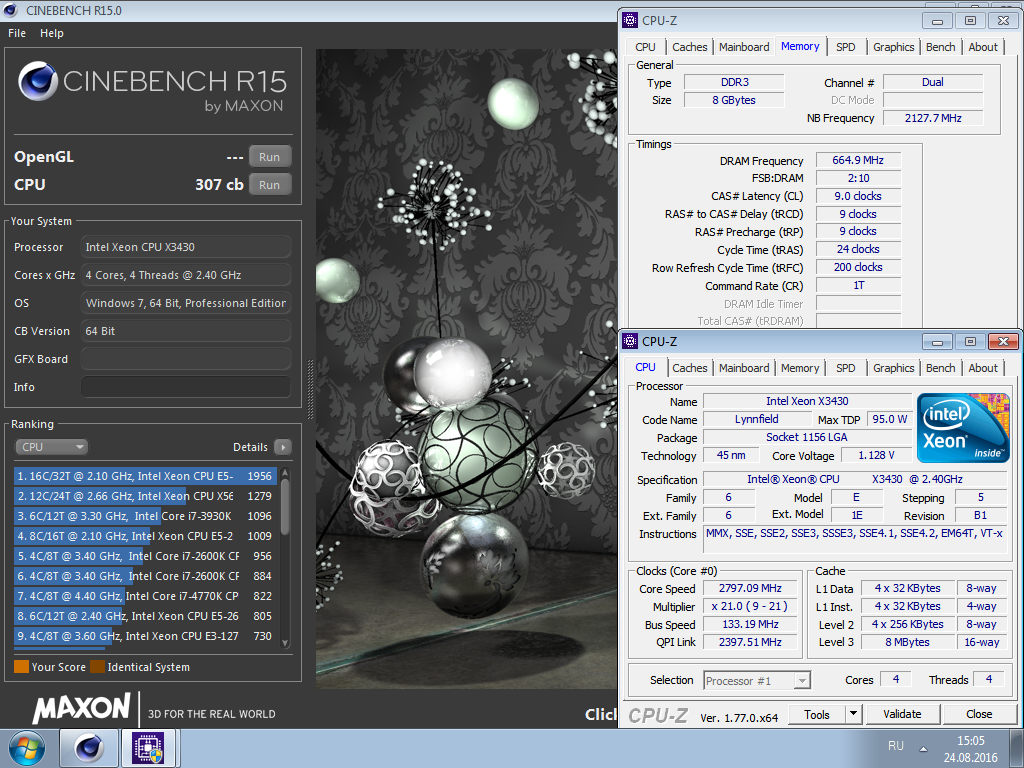This screenshot has height=768, width=1024.
Task: Click DRAM Frequency value 664.9 MHz
Action: click(858, 161)
